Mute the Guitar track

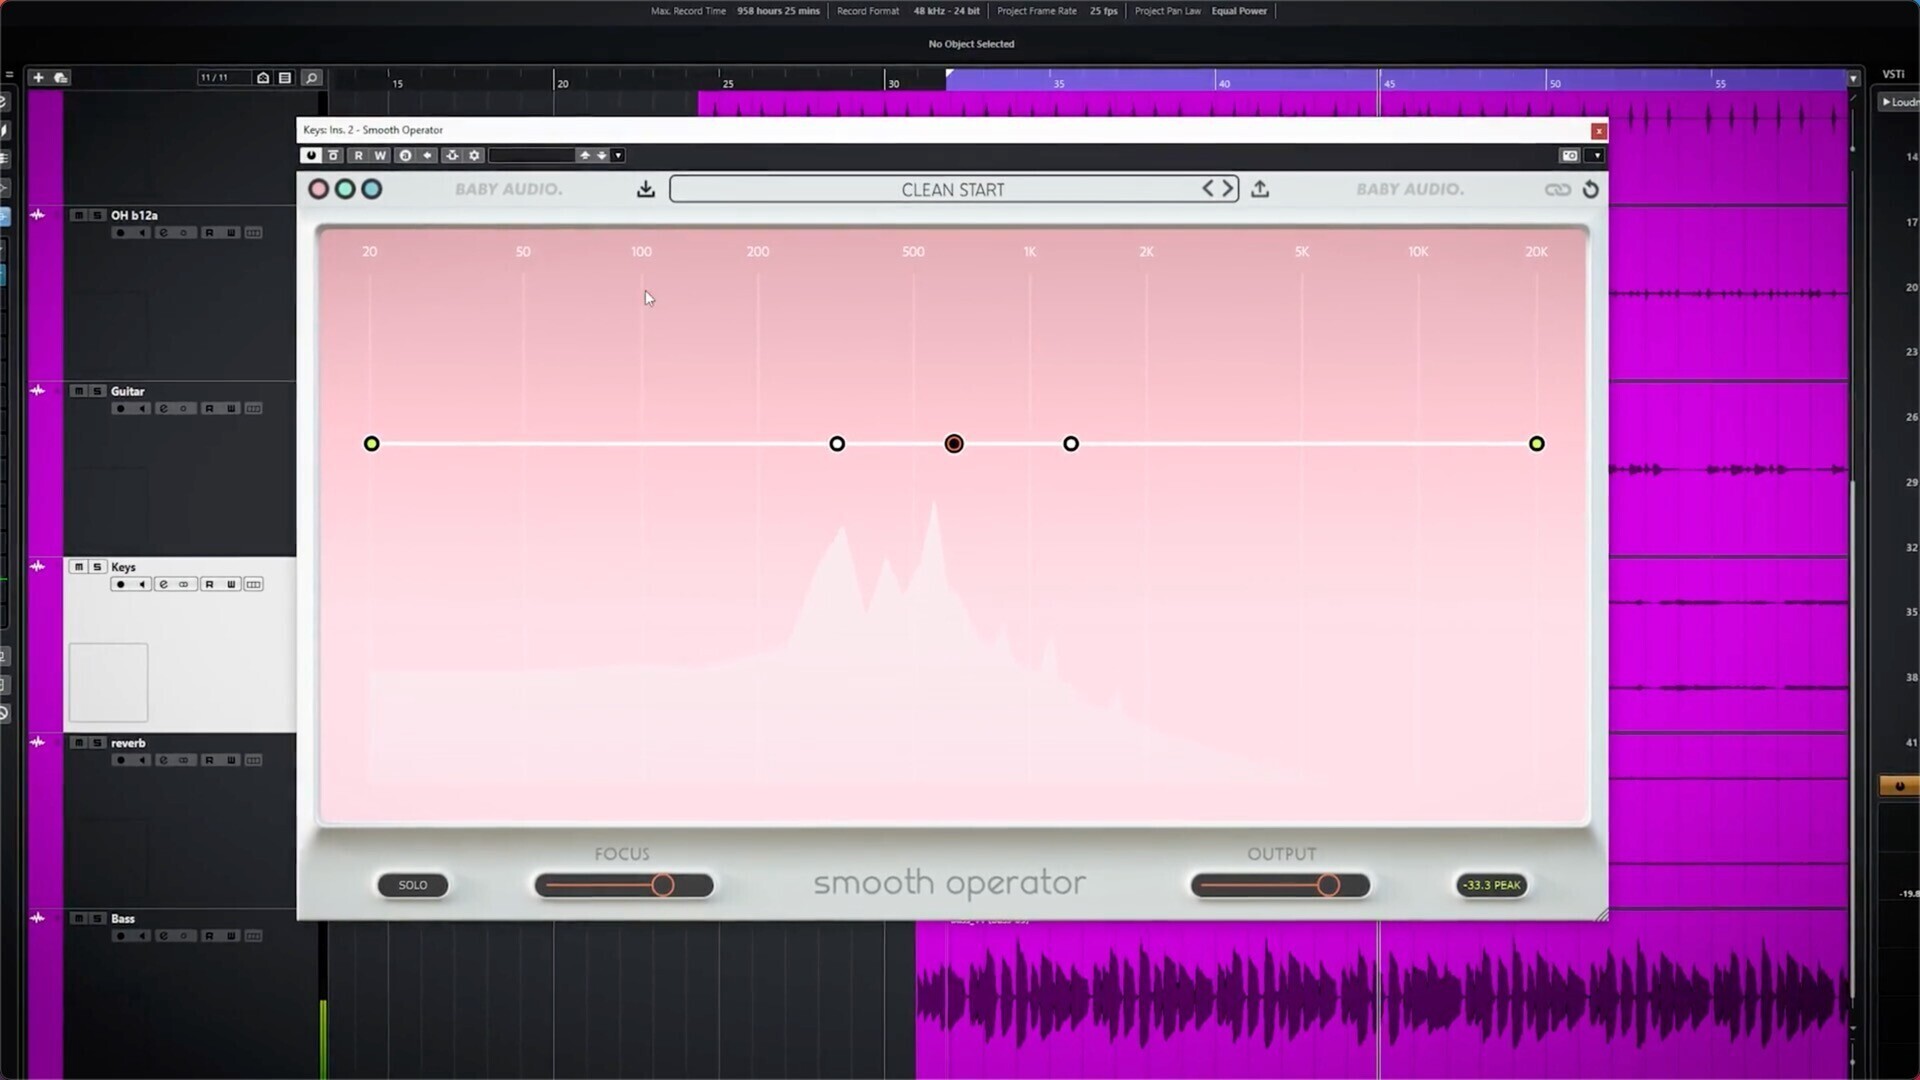(78, 391)
